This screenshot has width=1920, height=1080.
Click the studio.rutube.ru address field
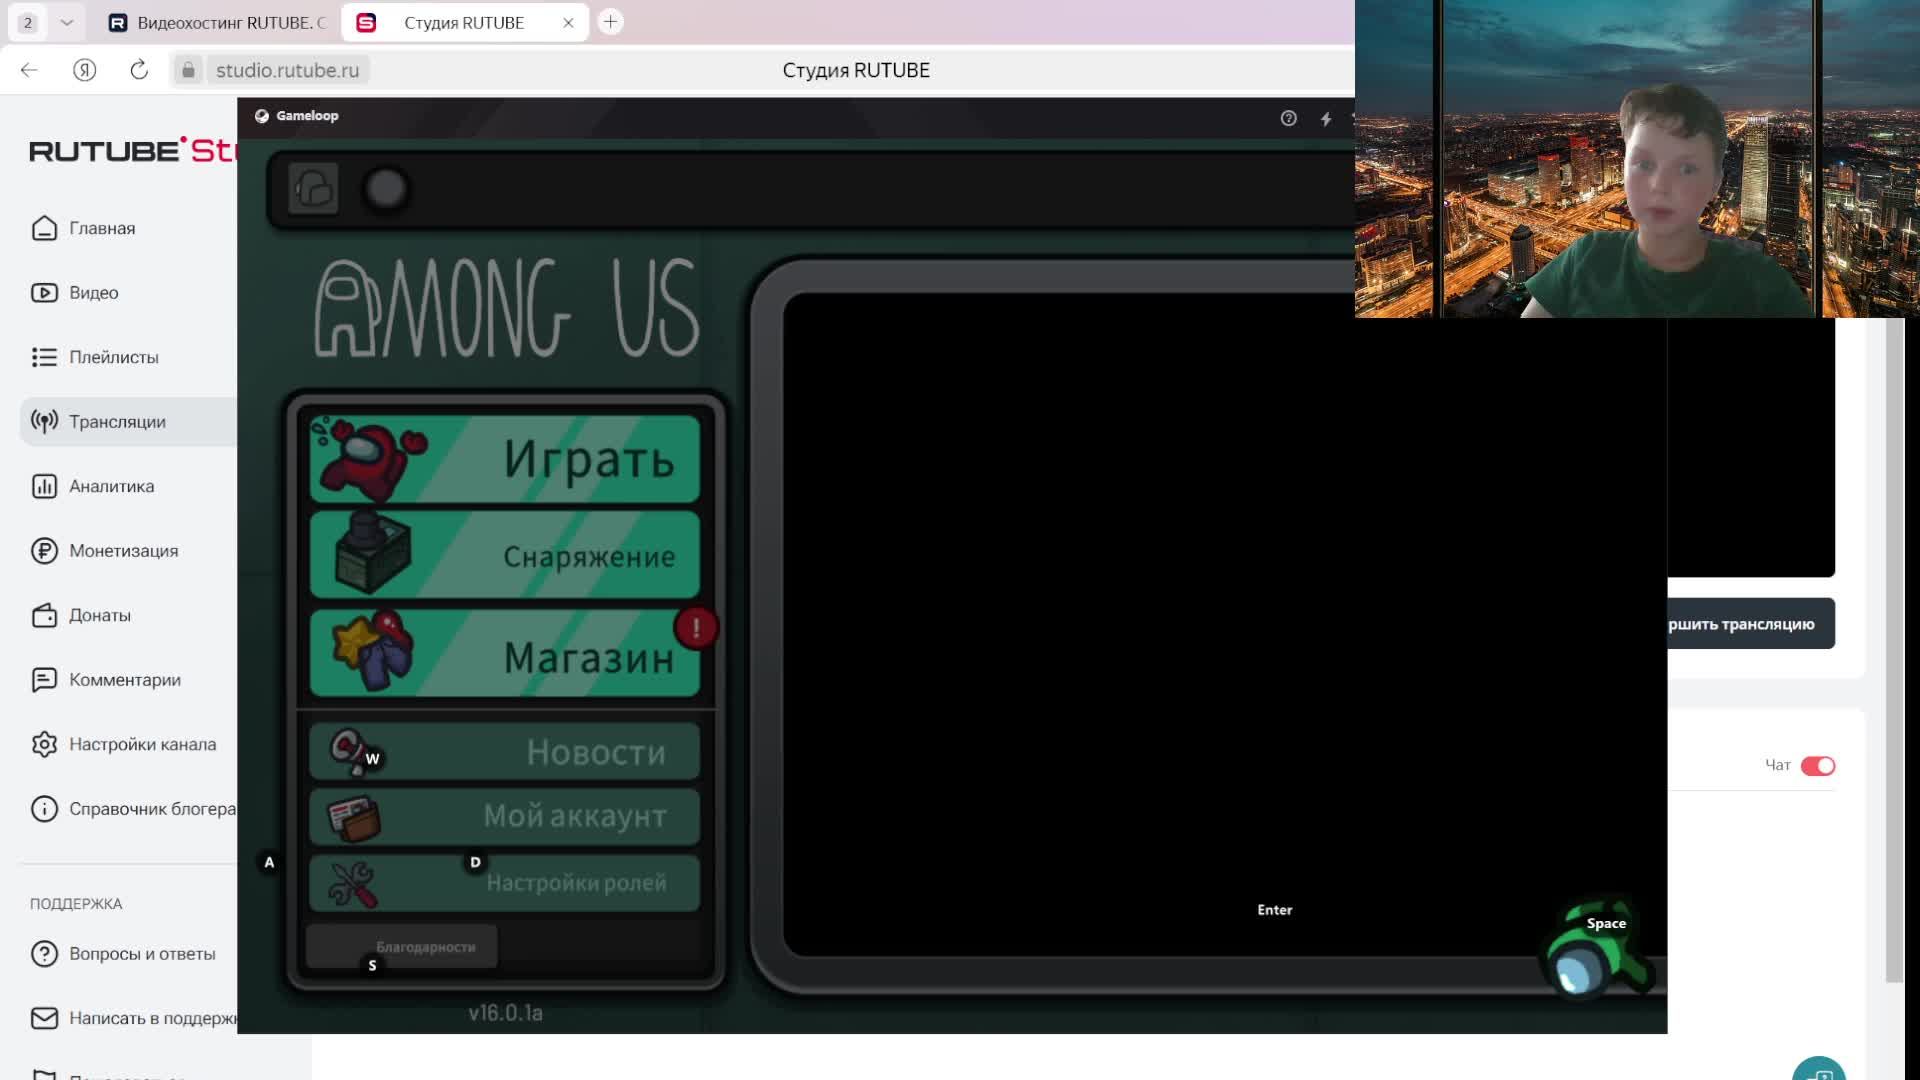click(x=287, y=70)
